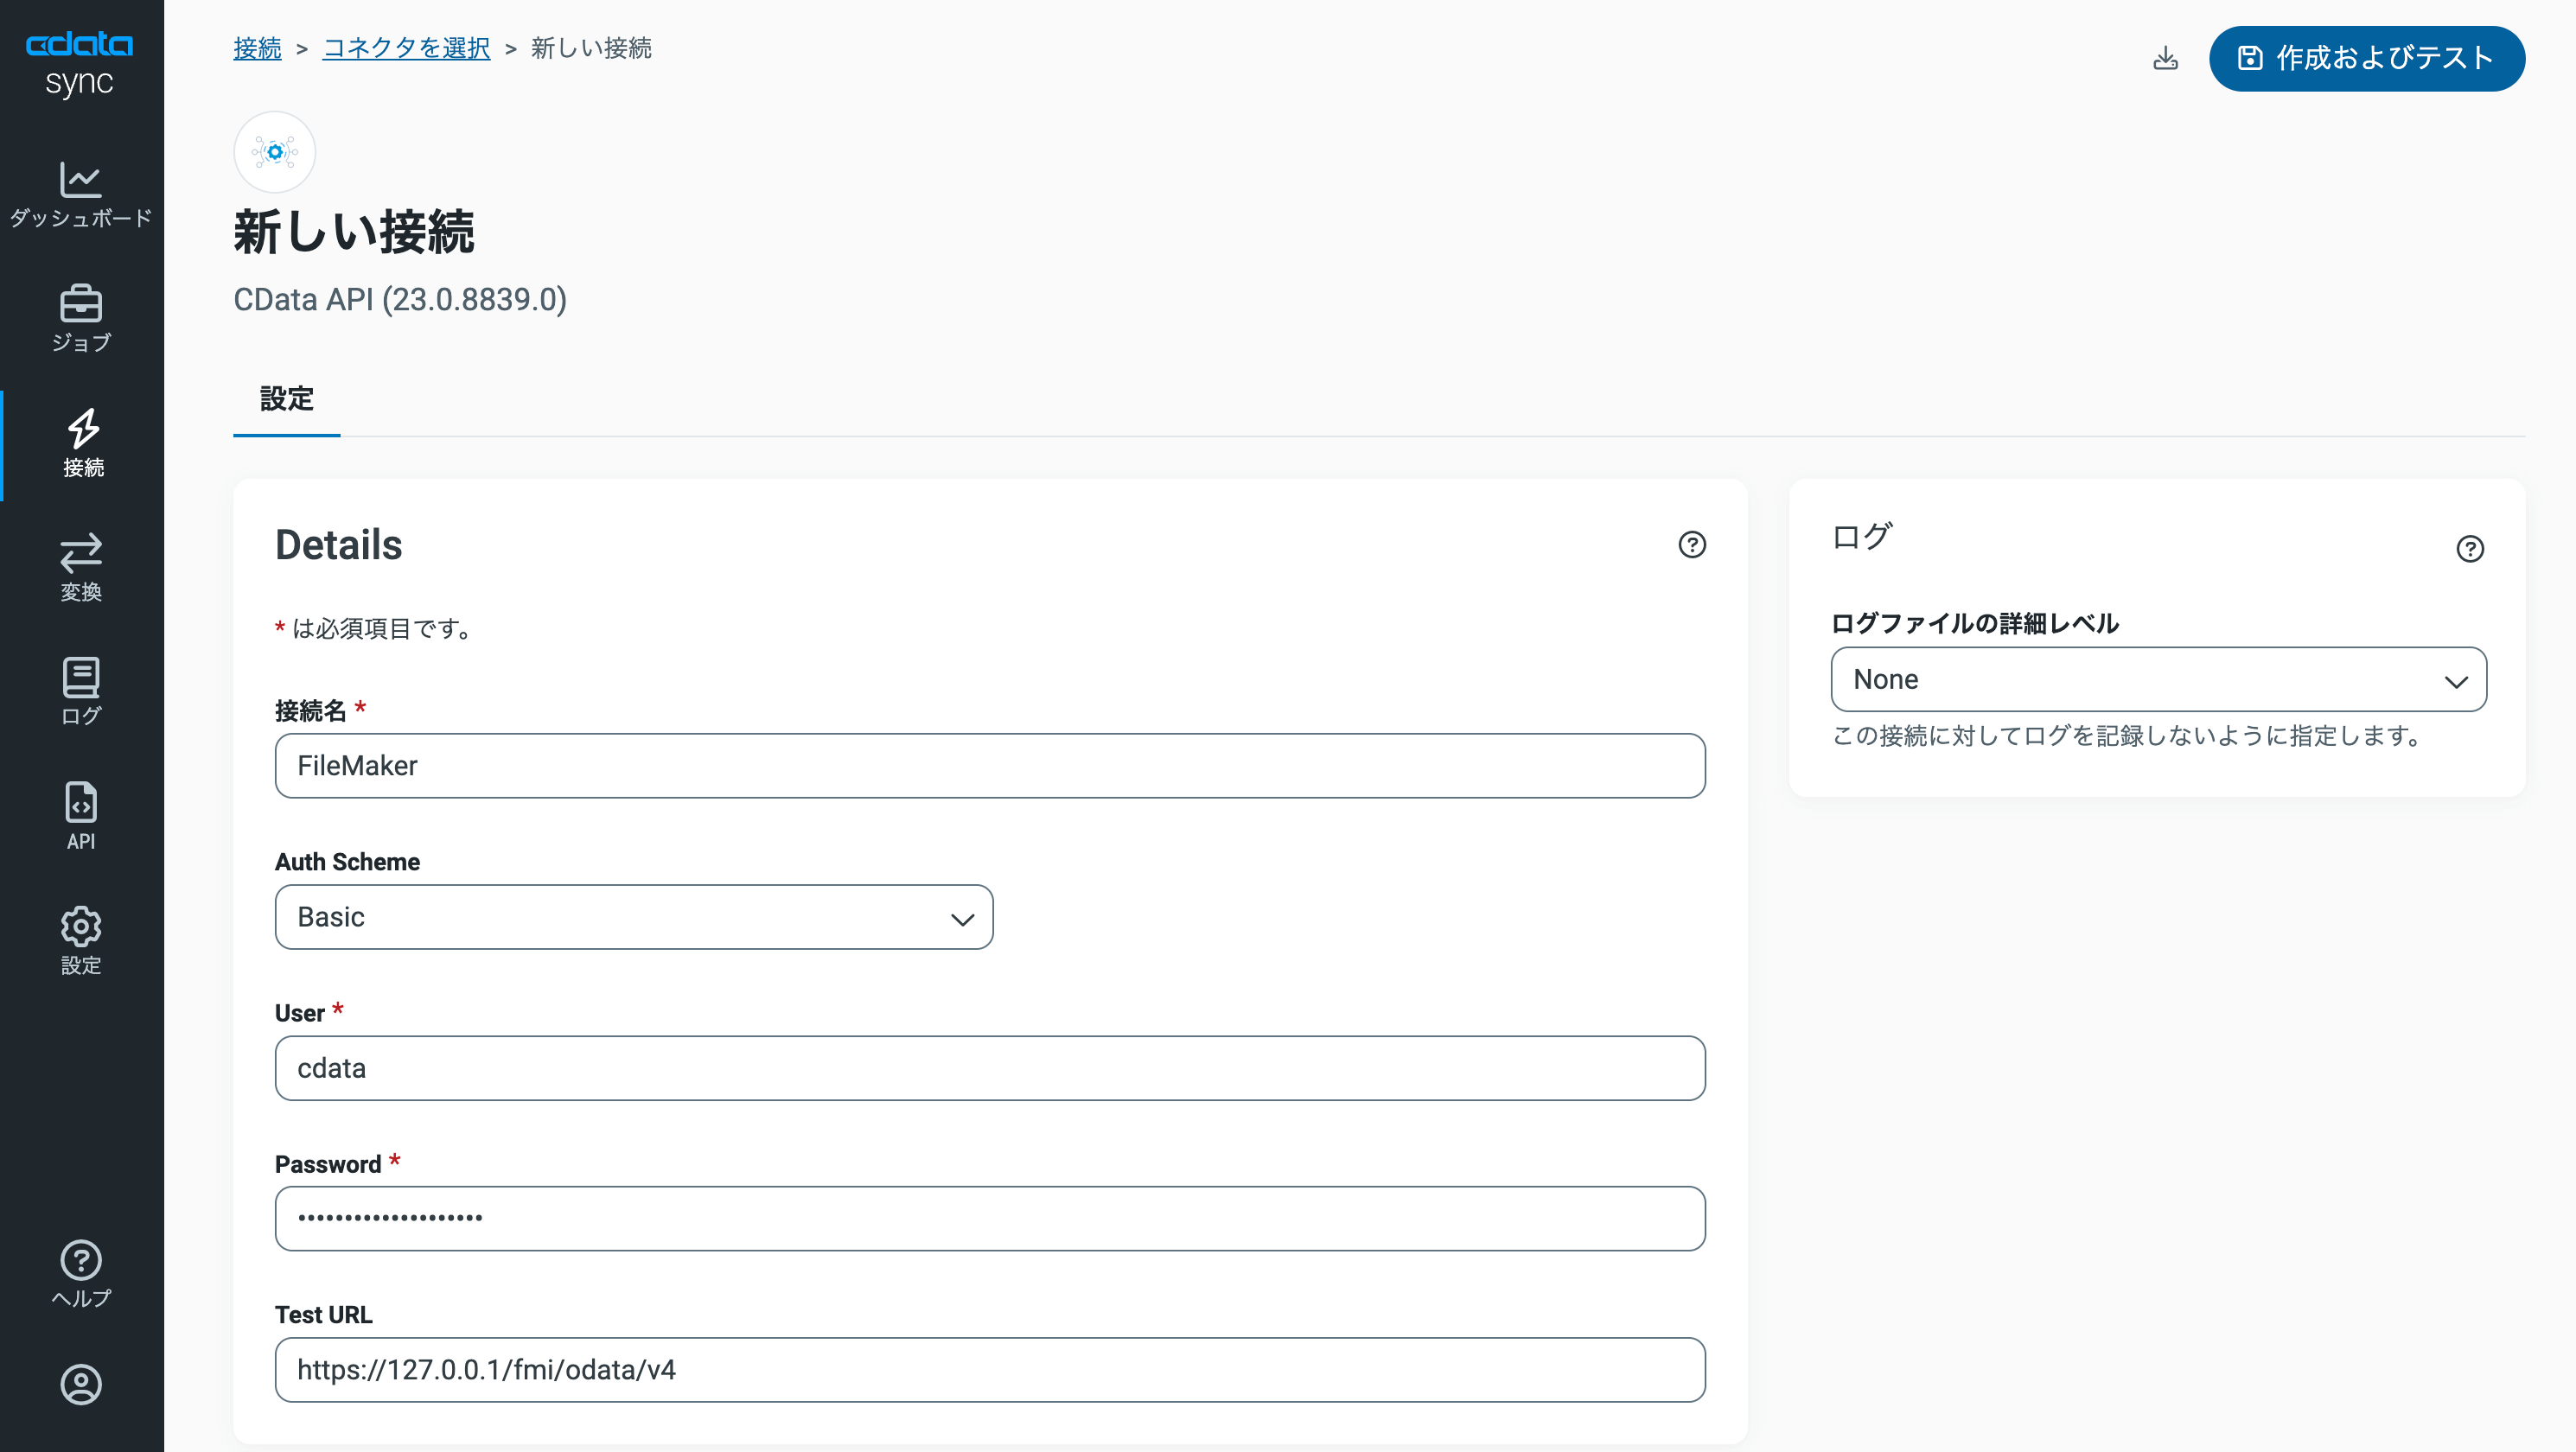
Task: Expand the Auth Scheme dropdown showing Basic
Action: point(634,917)
